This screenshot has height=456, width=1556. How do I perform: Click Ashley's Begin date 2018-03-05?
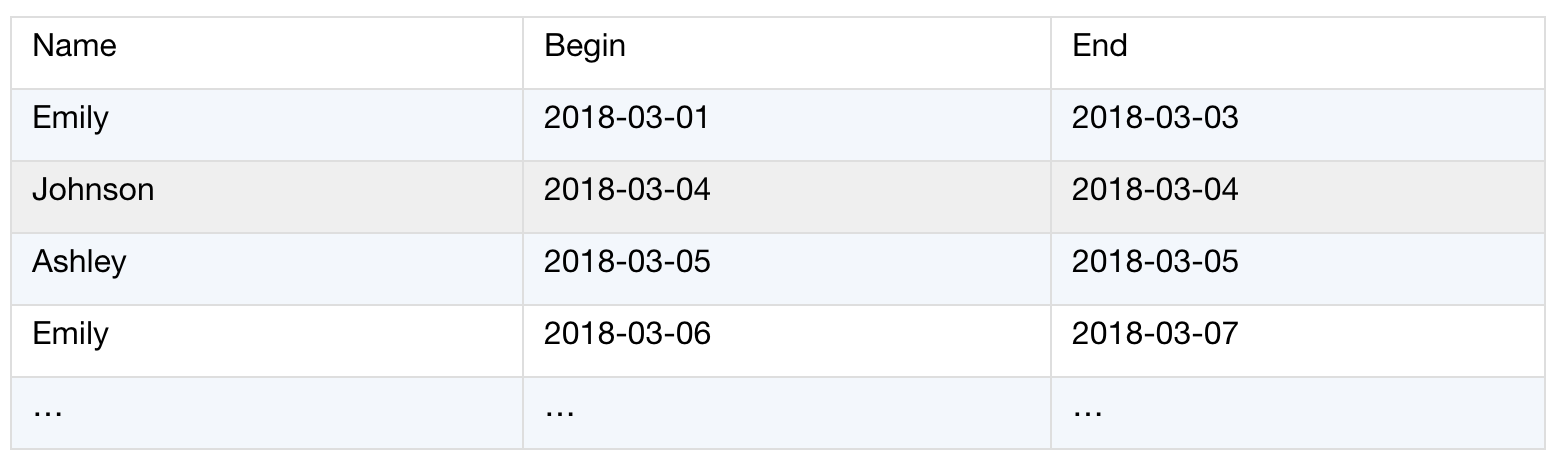(x=626, y=262)
